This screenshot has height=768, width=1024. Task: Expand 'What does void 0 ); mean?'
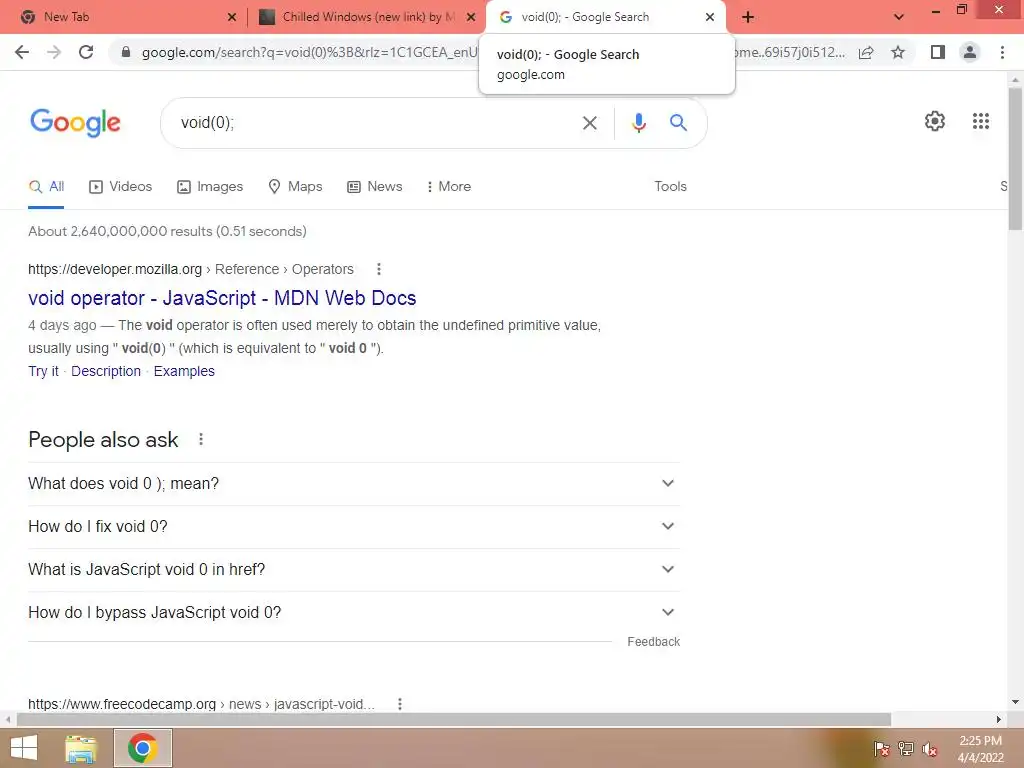[x=353, y=484]
